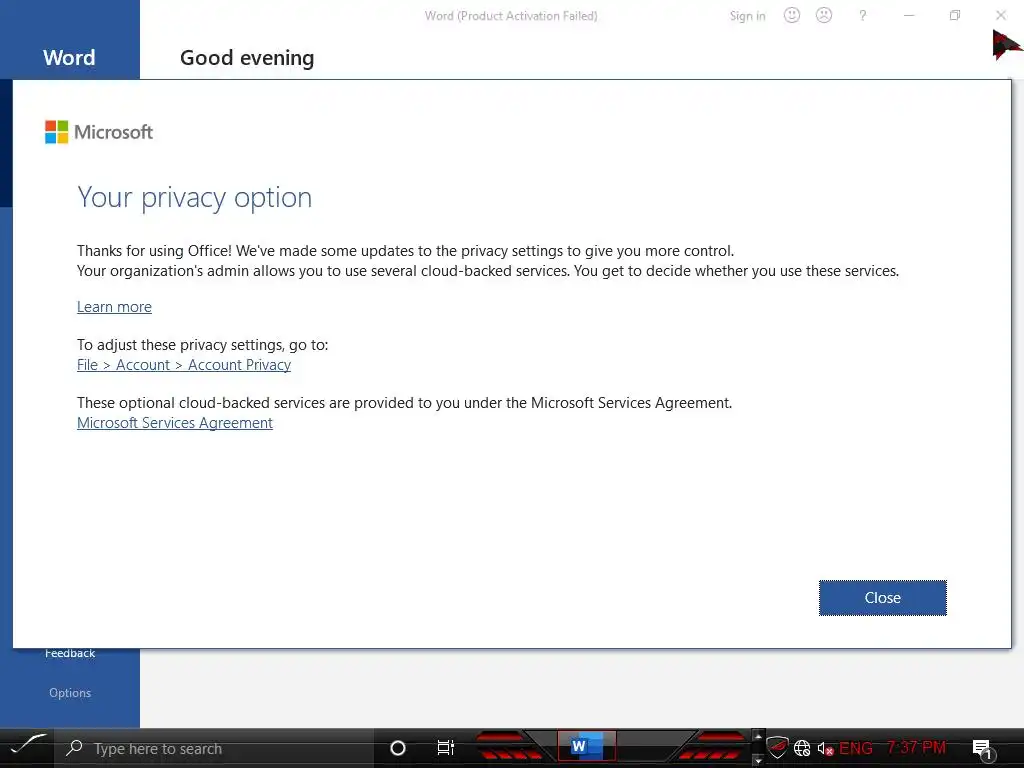Close the privacy option dialog
1024x768 pixels.
coord(882,598)
